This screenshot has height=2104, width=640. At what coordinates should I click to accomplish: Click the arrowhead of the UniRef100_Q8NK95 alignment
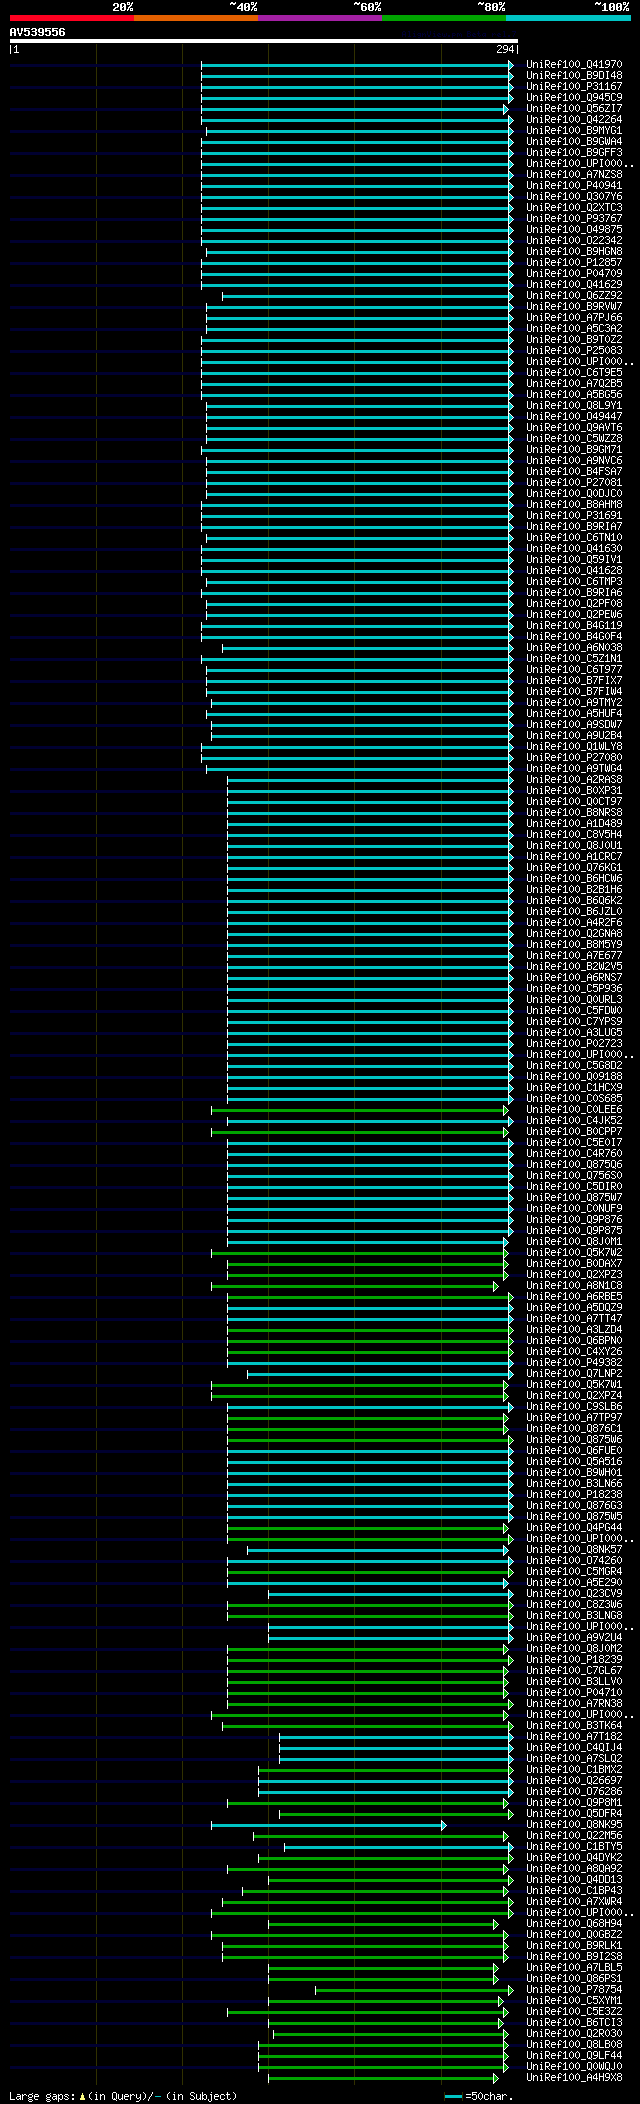point(443,1825)
